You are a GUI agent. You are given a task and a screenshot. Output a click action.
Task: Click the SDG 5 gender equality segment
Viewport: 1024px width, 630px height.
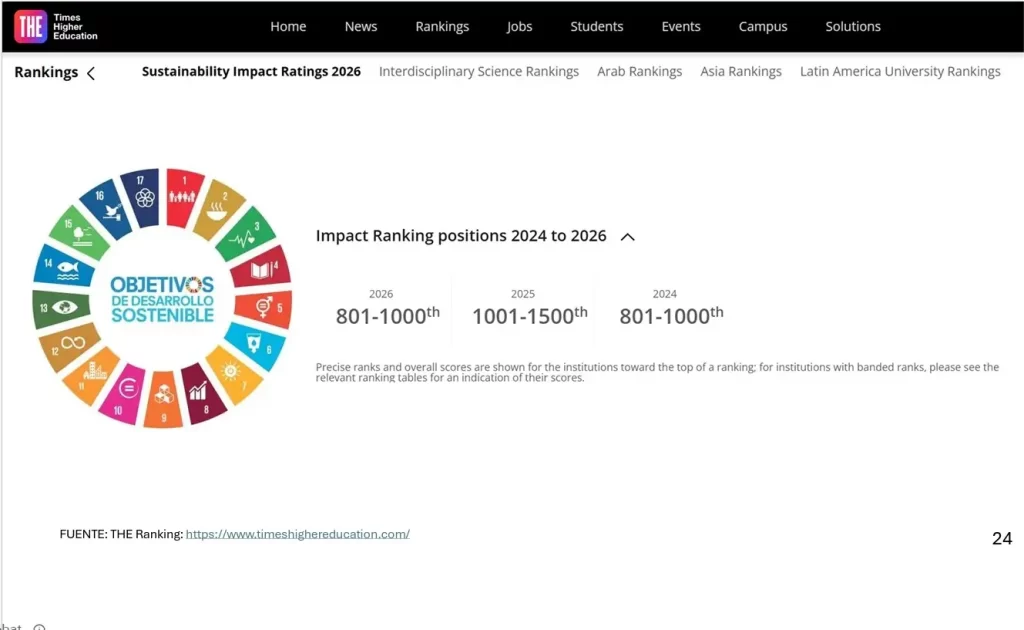point(265,307)
